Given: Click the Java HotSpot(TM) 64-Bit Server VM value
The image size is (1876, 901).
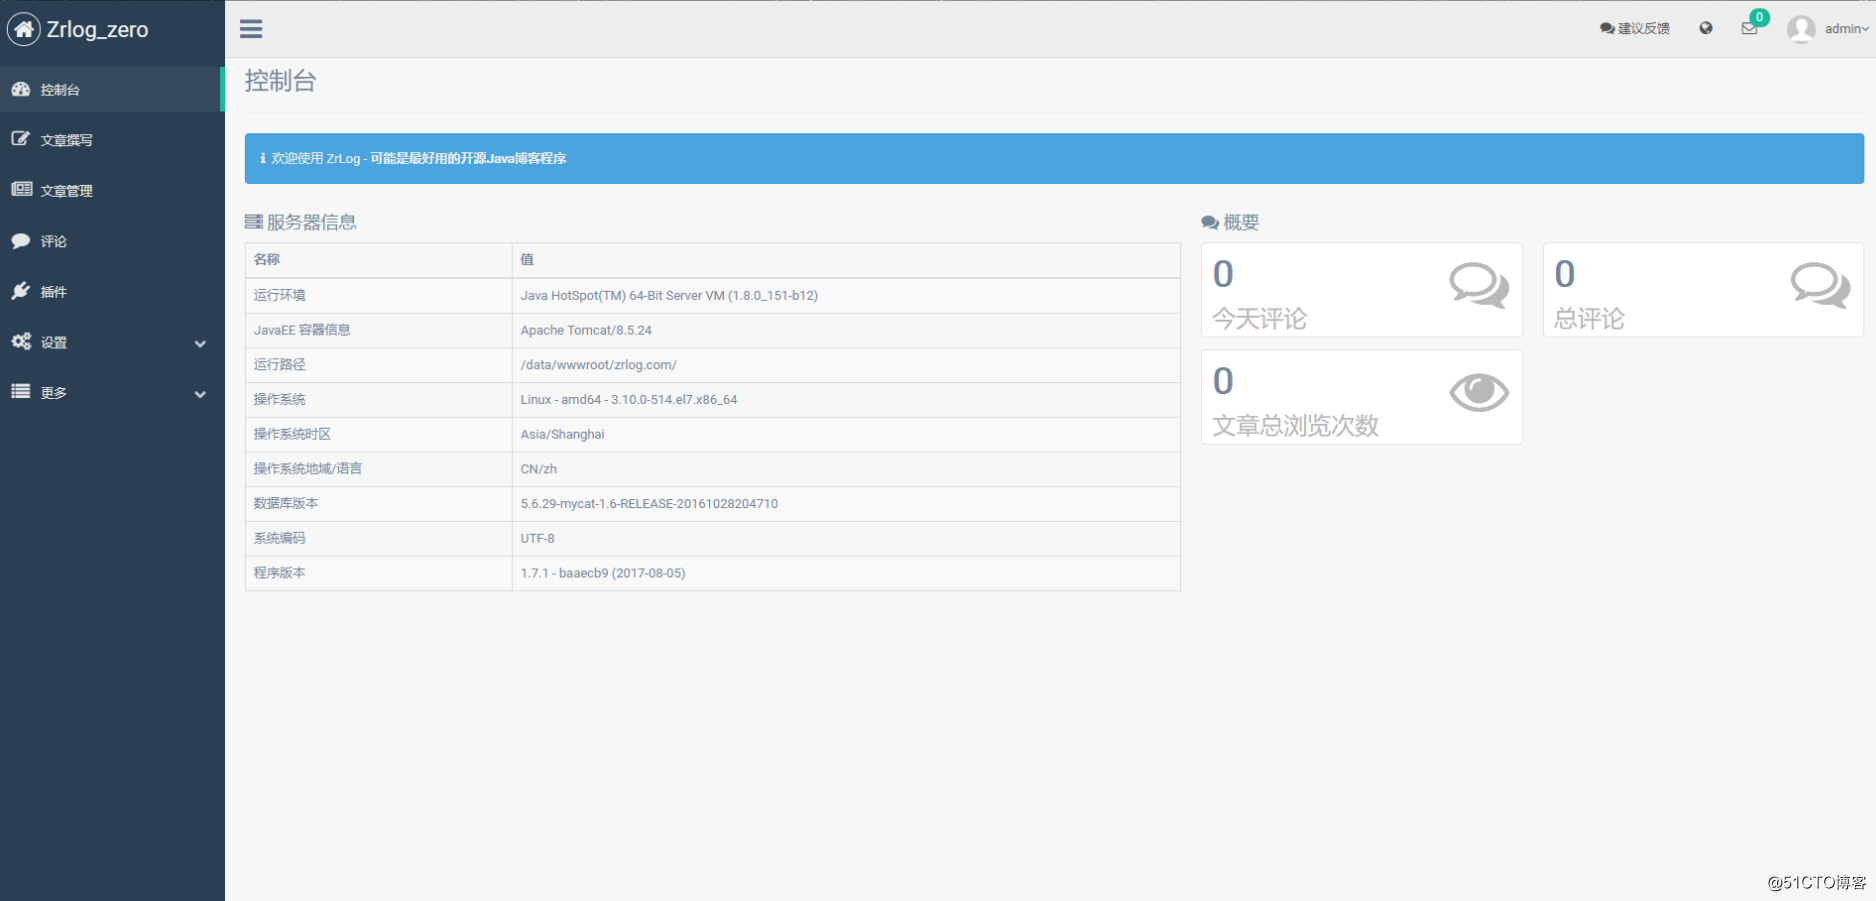Looking at the screenshot, I should coord(669,295).
